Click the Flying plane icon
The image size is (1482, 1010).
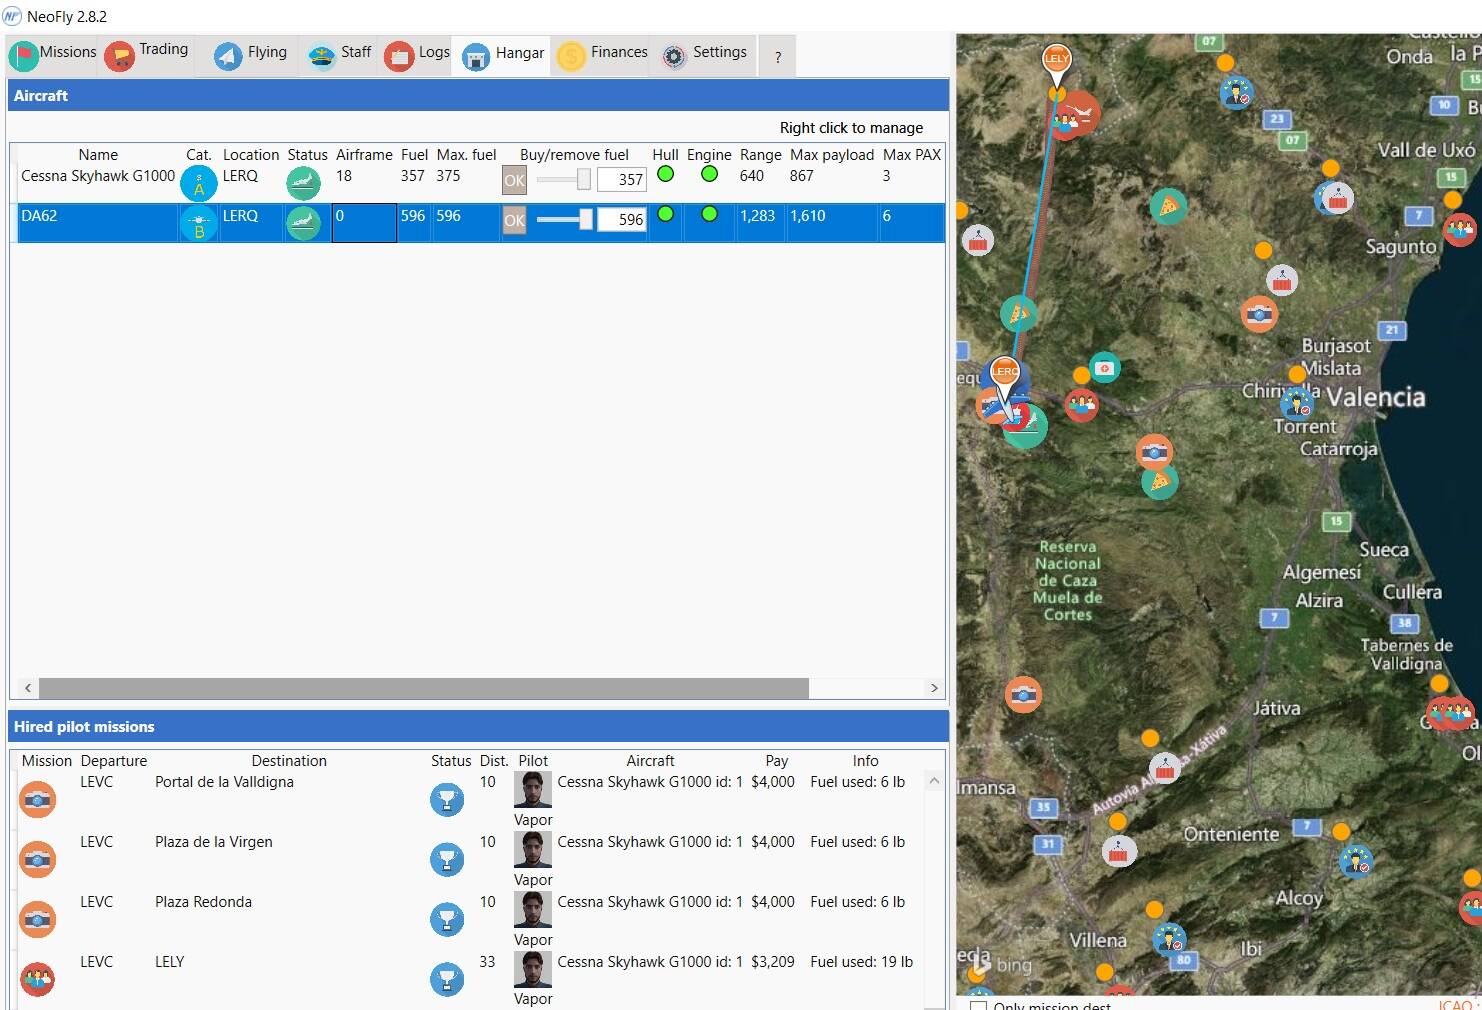[x=228, y=56]
